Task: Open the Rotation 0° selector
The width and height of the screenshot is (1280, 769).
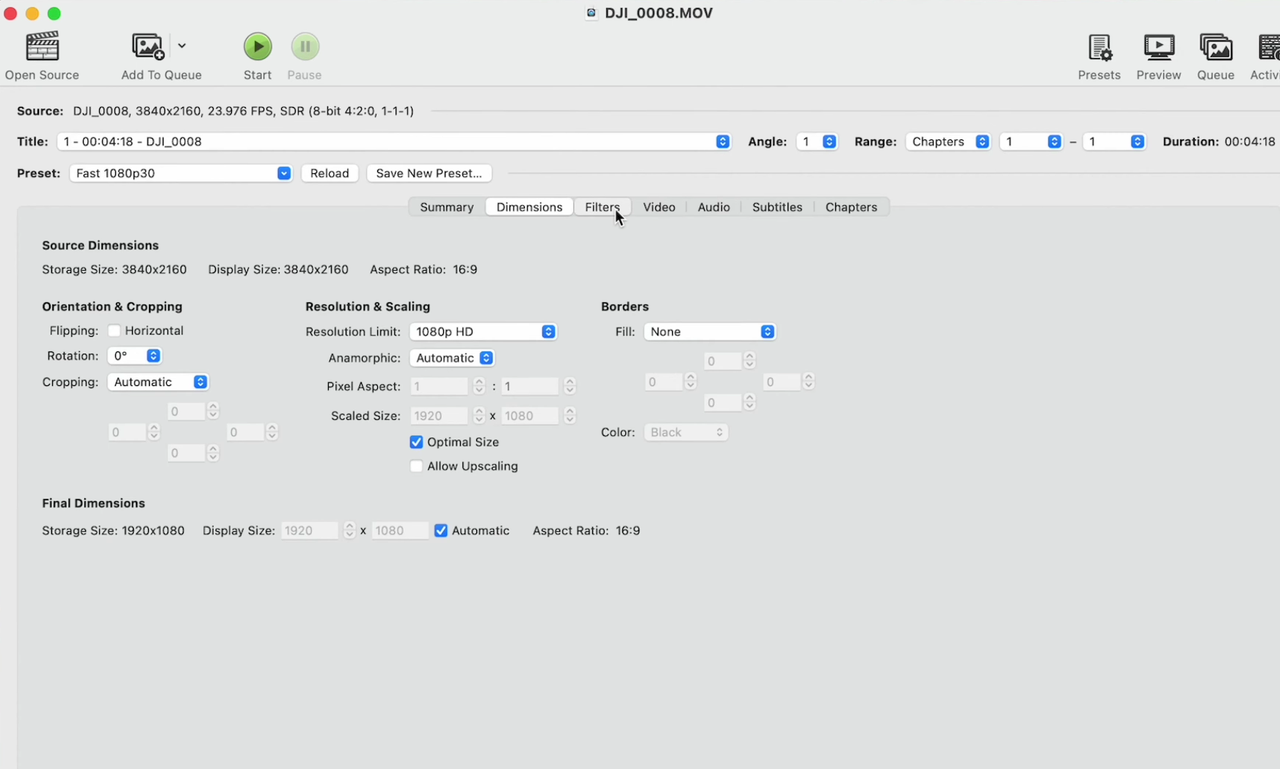Action: pyautogui.click(x=134, y=356)
